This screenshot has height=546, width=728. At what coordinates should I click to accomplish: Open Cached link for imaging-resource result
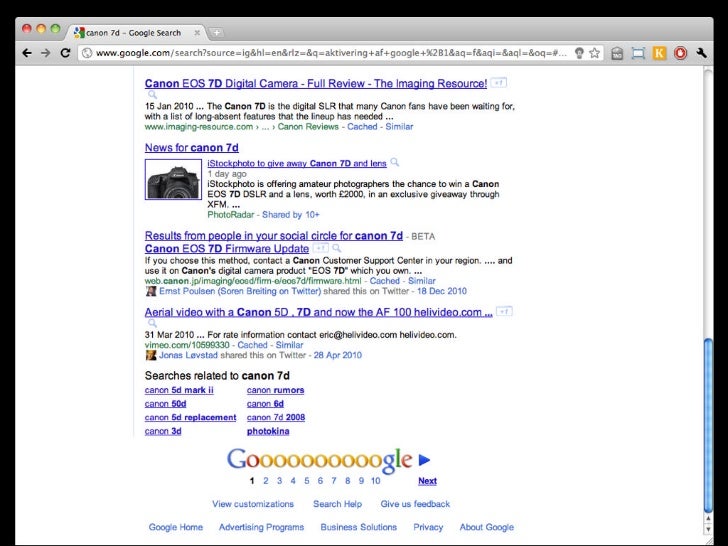pos(362,127)
